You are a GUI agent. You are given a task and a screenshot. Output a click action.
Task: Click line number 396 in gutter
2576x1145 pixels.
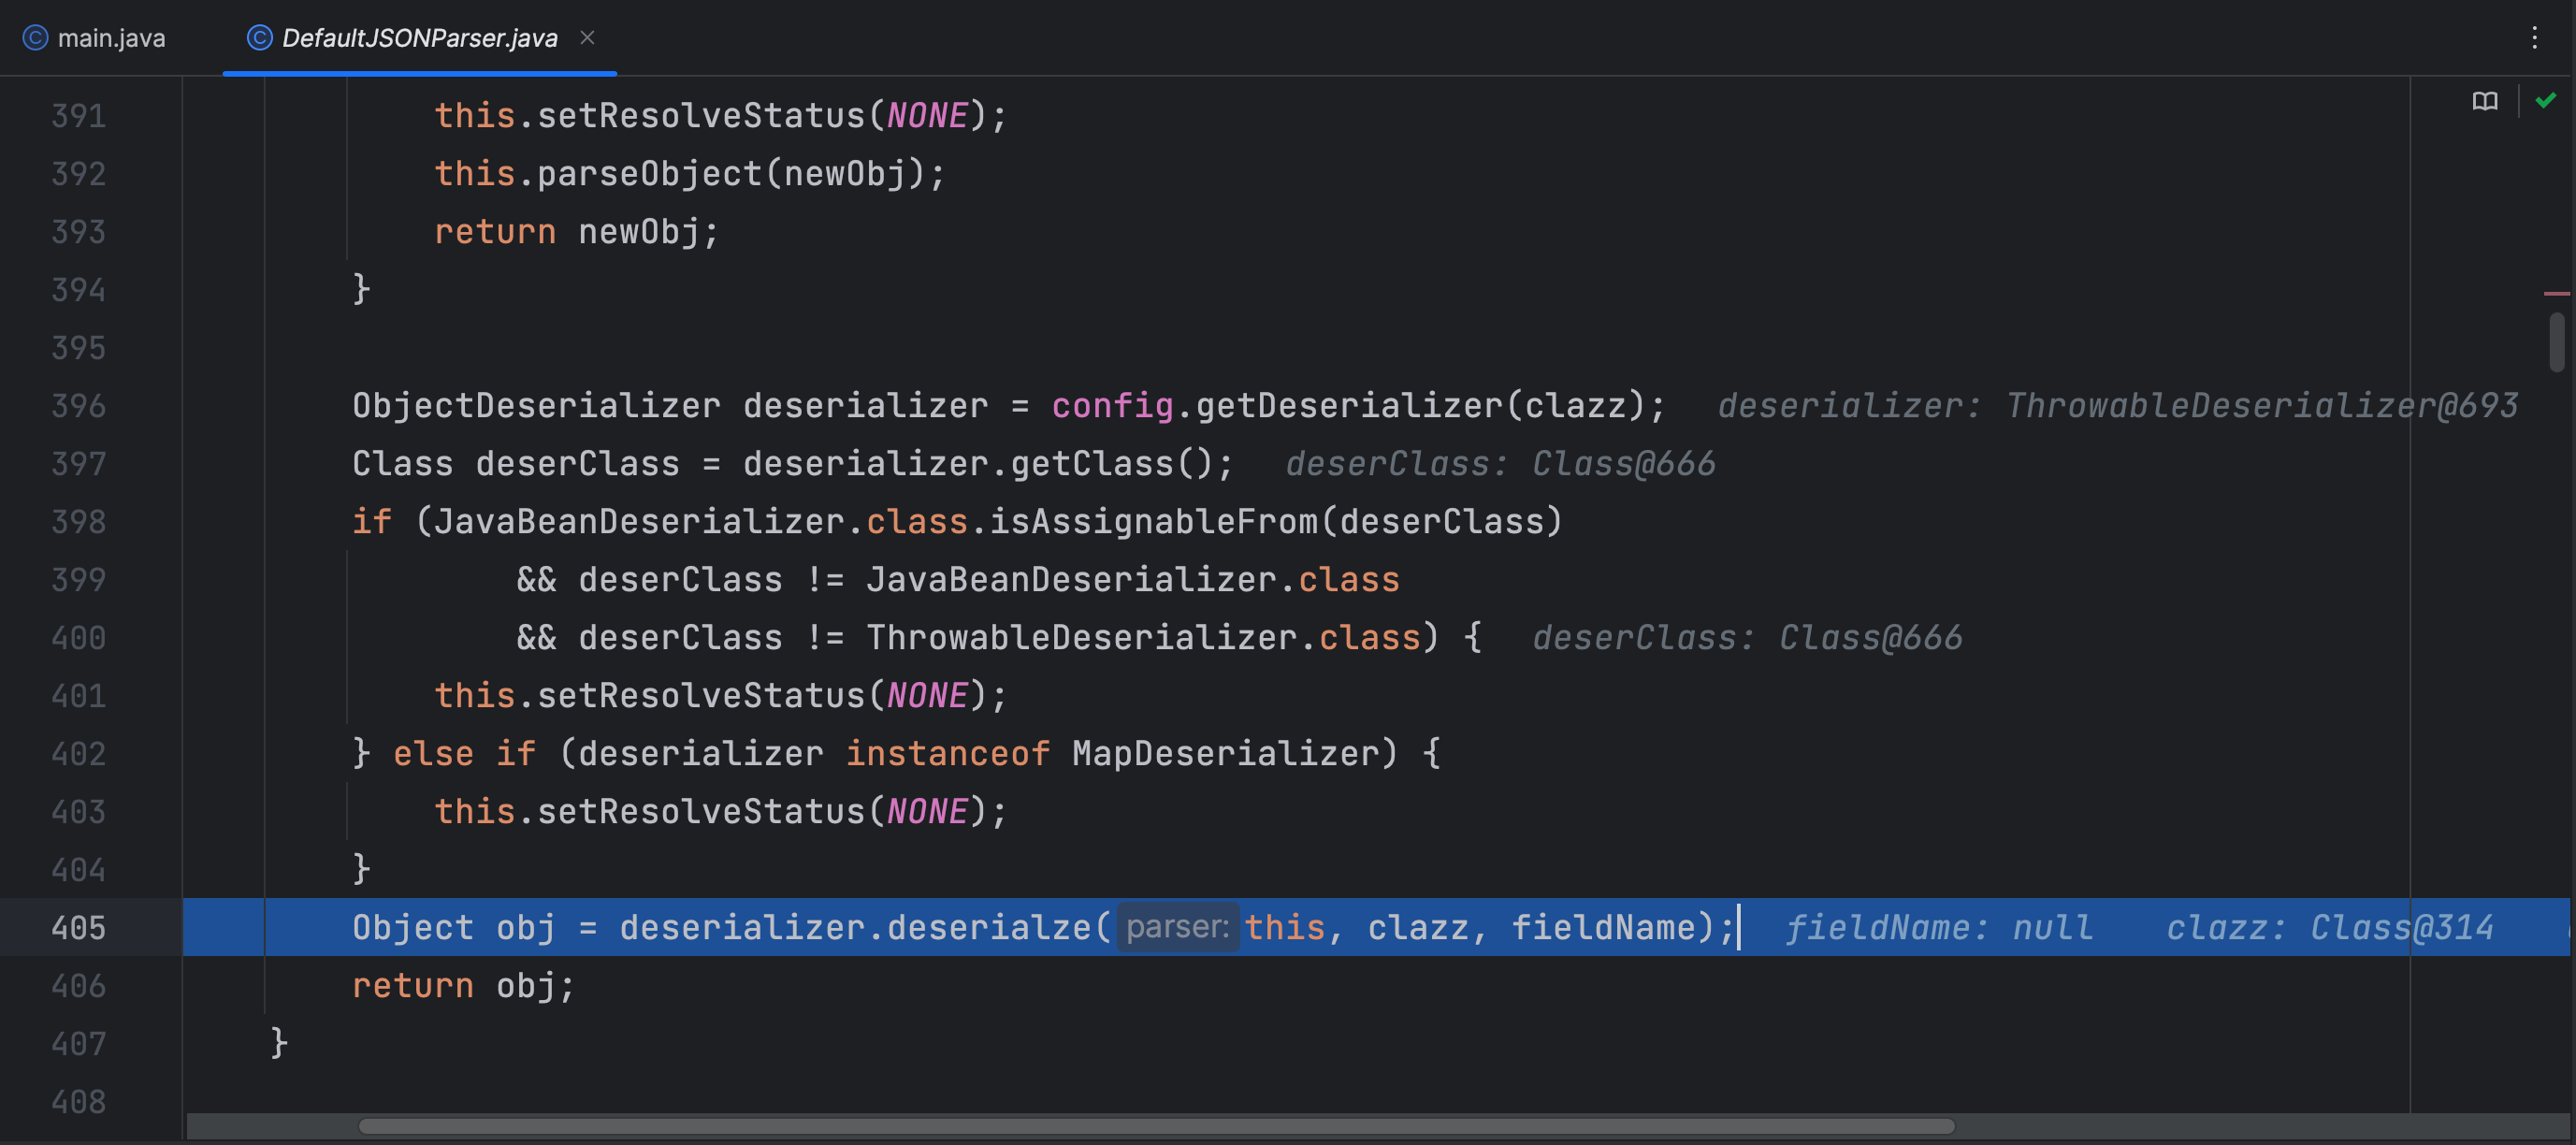click(x=78, y=406)
